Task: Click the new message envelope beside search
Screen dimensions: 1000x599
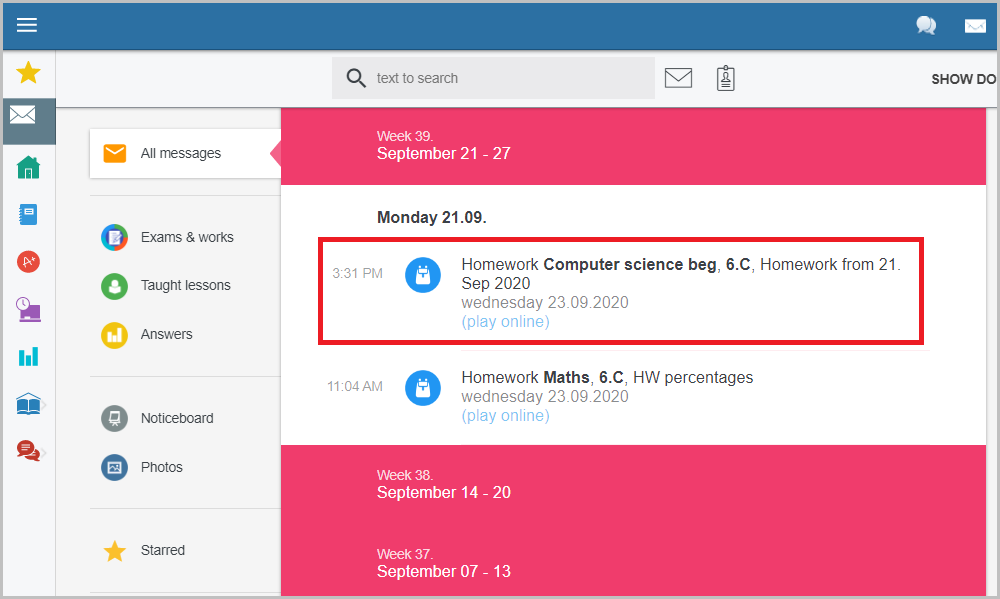Action: pos(678,78)
